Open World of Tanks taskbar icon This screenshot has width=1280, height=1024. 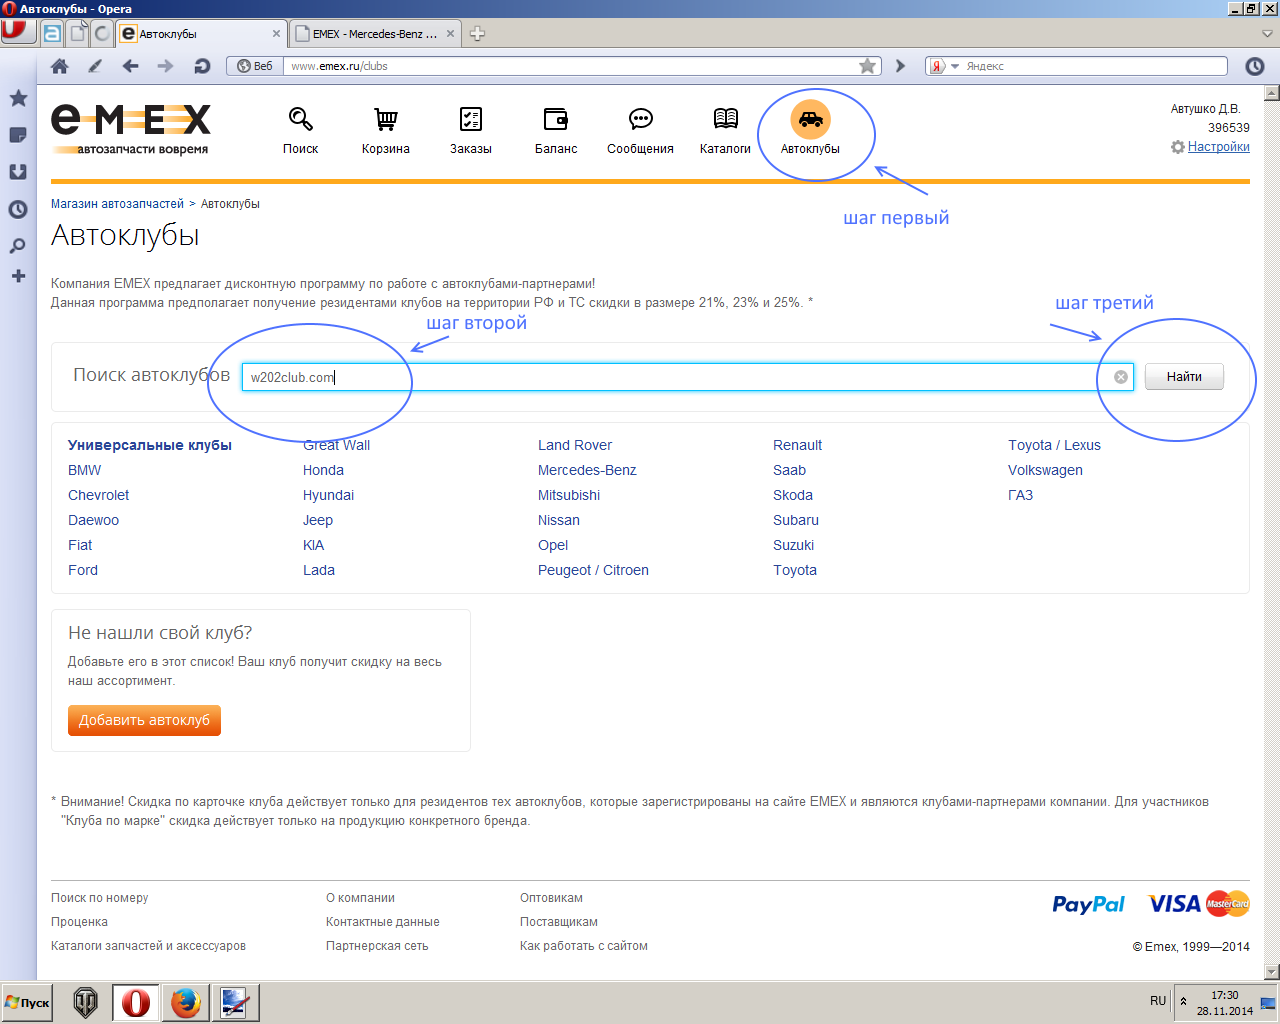86,1002
